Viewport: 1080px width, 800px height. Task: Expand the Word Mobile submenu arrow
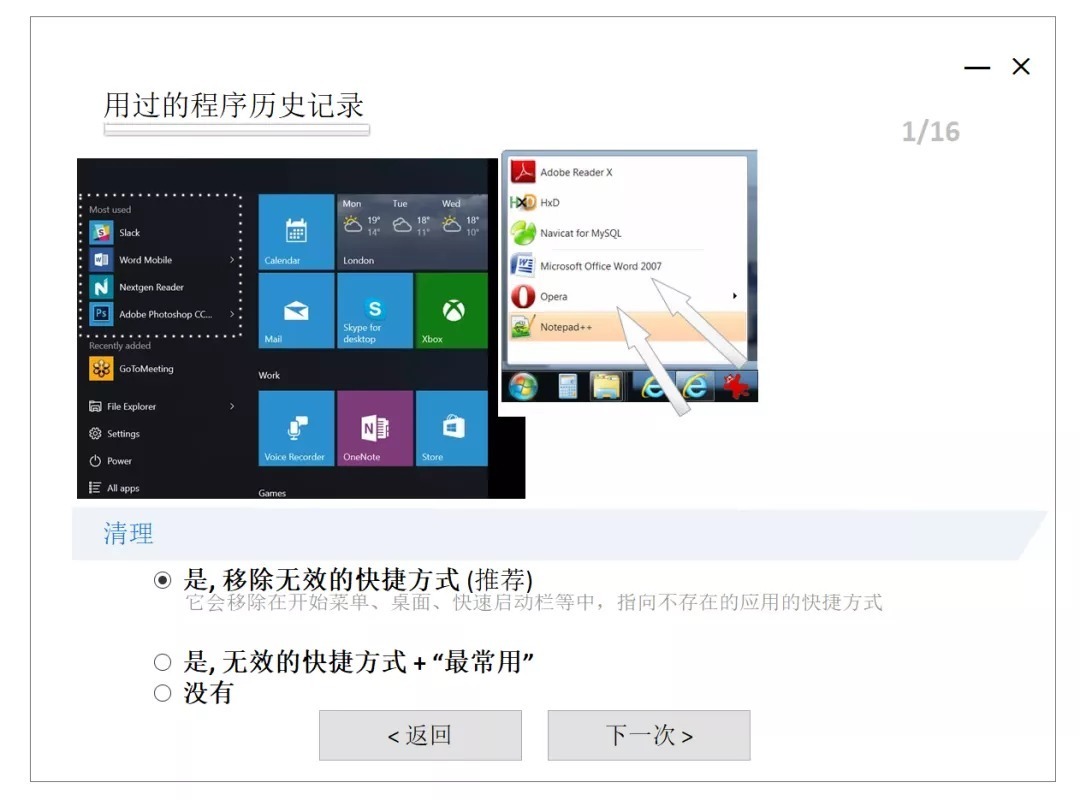(232, 260)
